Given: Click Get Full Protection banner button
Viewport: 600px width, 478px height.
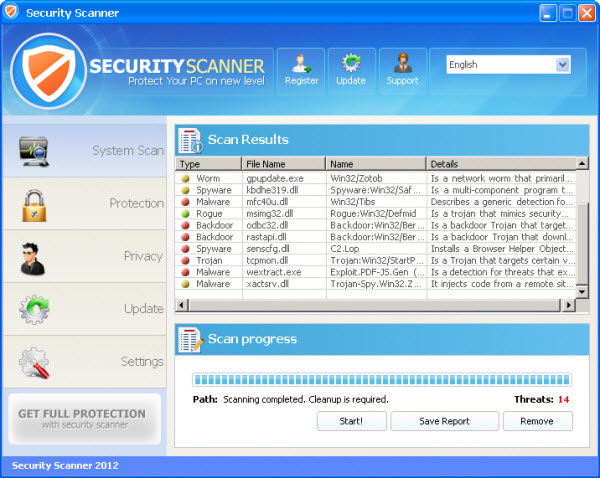Looking at the screenshot, I should point(84,418).
